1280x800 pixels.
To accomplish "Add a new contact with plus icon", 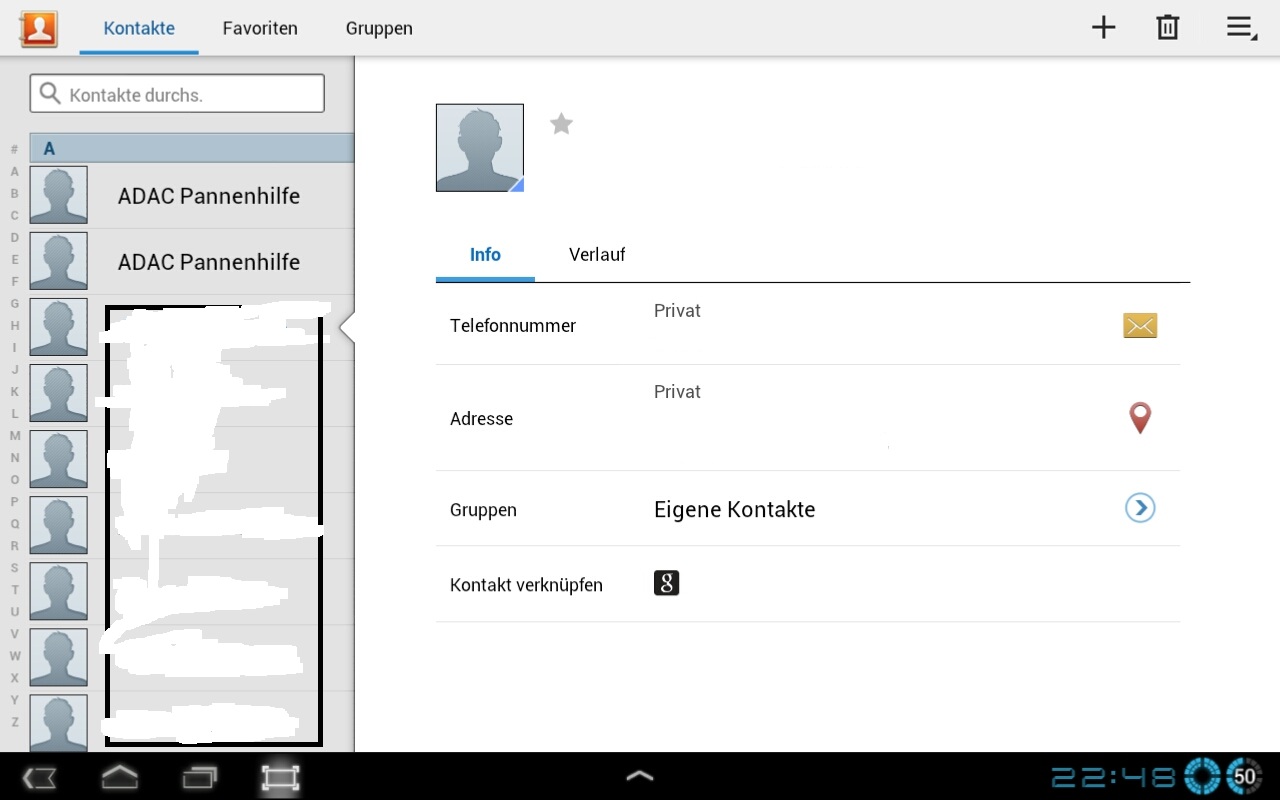I will 1103,27.
